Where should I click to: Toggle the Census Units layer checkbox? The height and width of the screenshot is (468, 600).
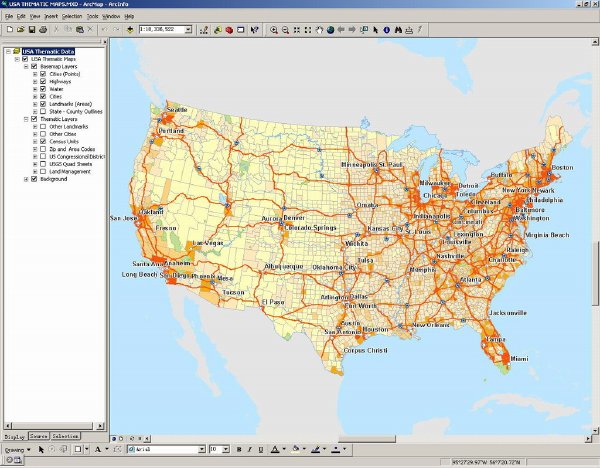click(x=43, y=142)
